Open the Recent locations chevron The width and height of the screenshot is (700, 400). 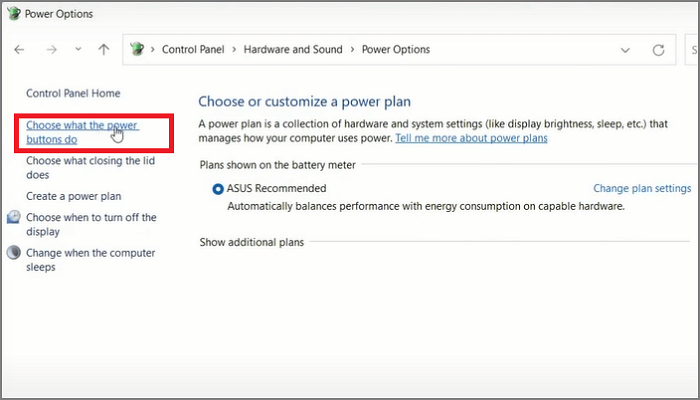[x=78, y=50]
